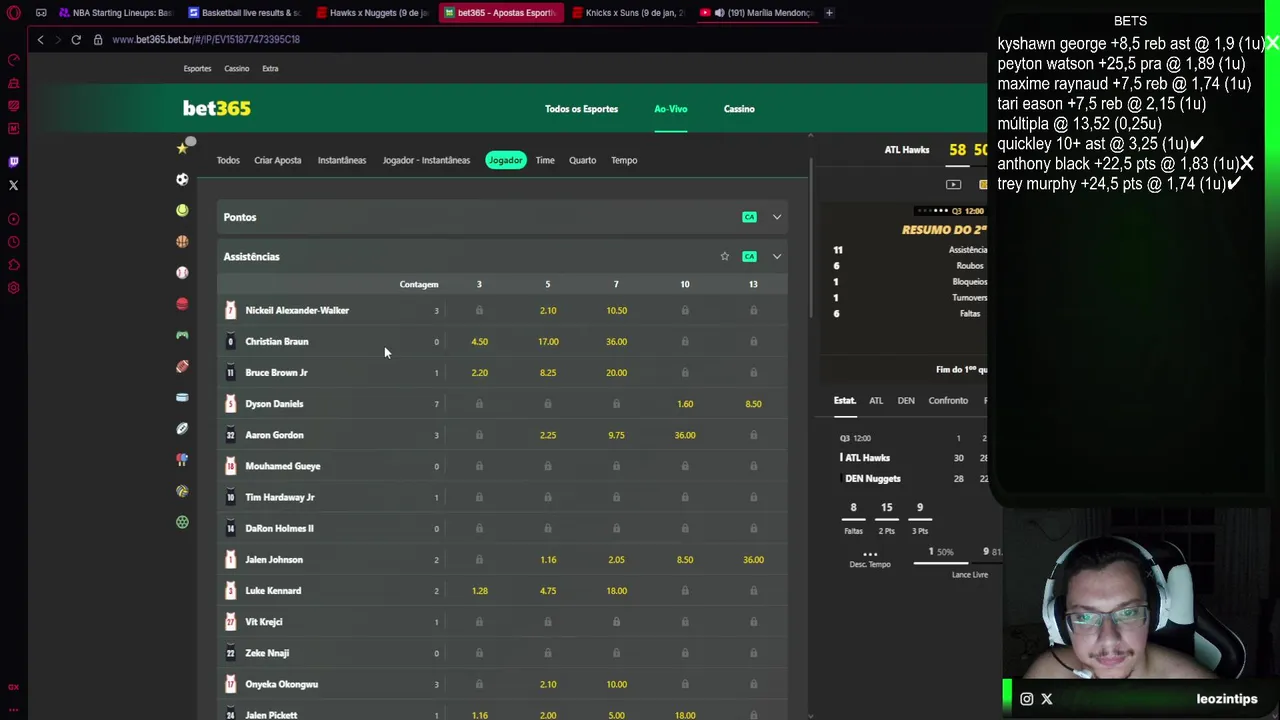Select the ice hockey puck icon
Image resolution: width=1280 pixels, height=720 pixels.
point(182,397)
